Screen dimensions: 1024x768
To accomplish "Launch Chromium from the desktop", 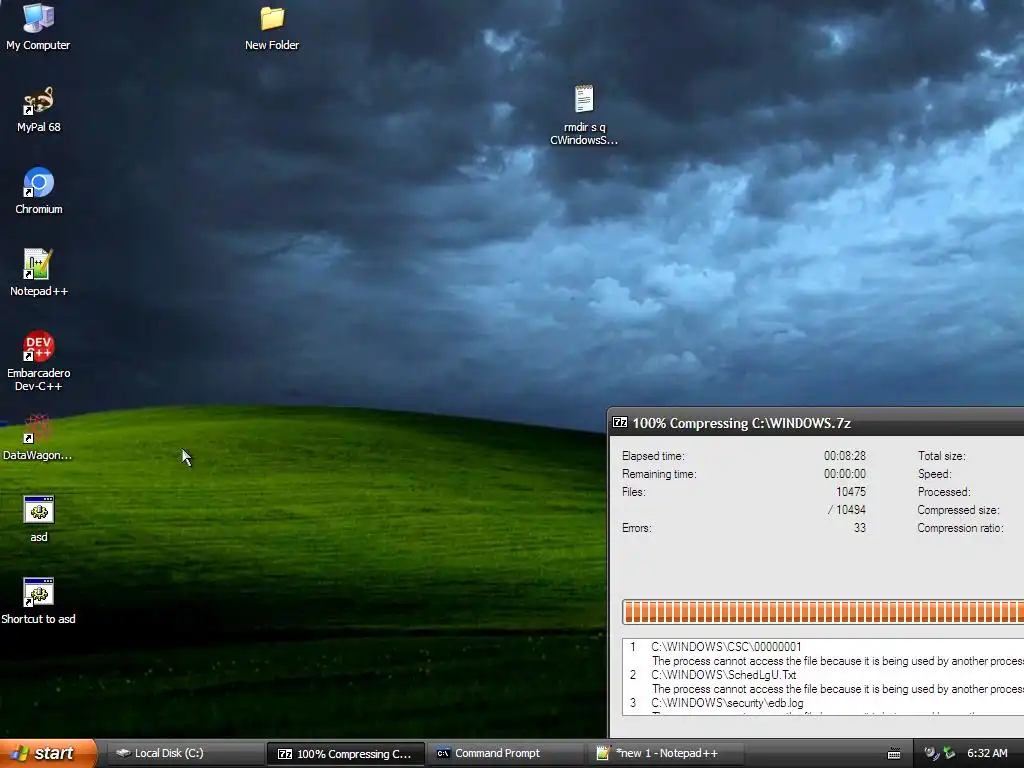I will [x=39, y=191].
